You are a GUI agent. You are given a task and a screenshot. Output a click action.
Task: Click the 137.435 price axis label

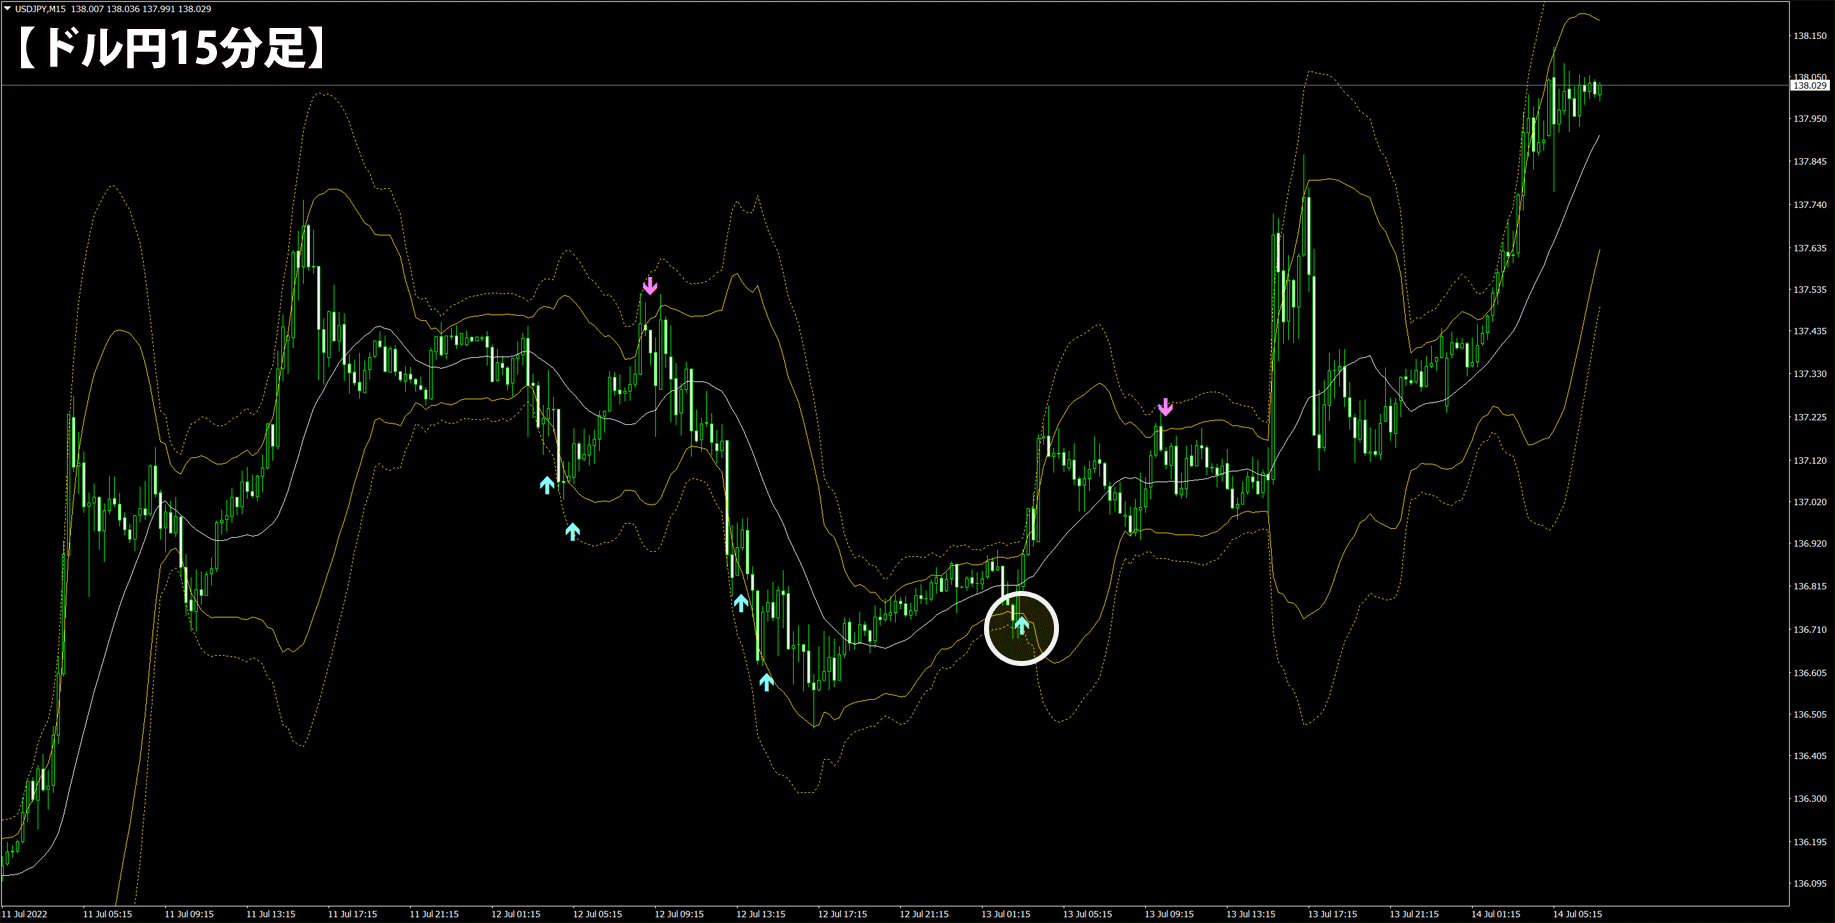coord(1810,331)
